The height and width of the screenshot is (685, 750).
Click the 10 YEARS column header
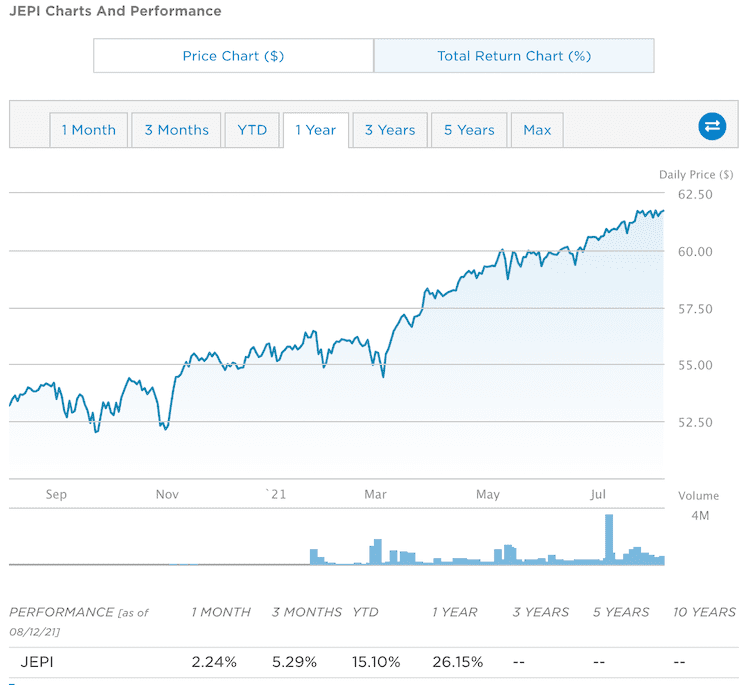704,612
